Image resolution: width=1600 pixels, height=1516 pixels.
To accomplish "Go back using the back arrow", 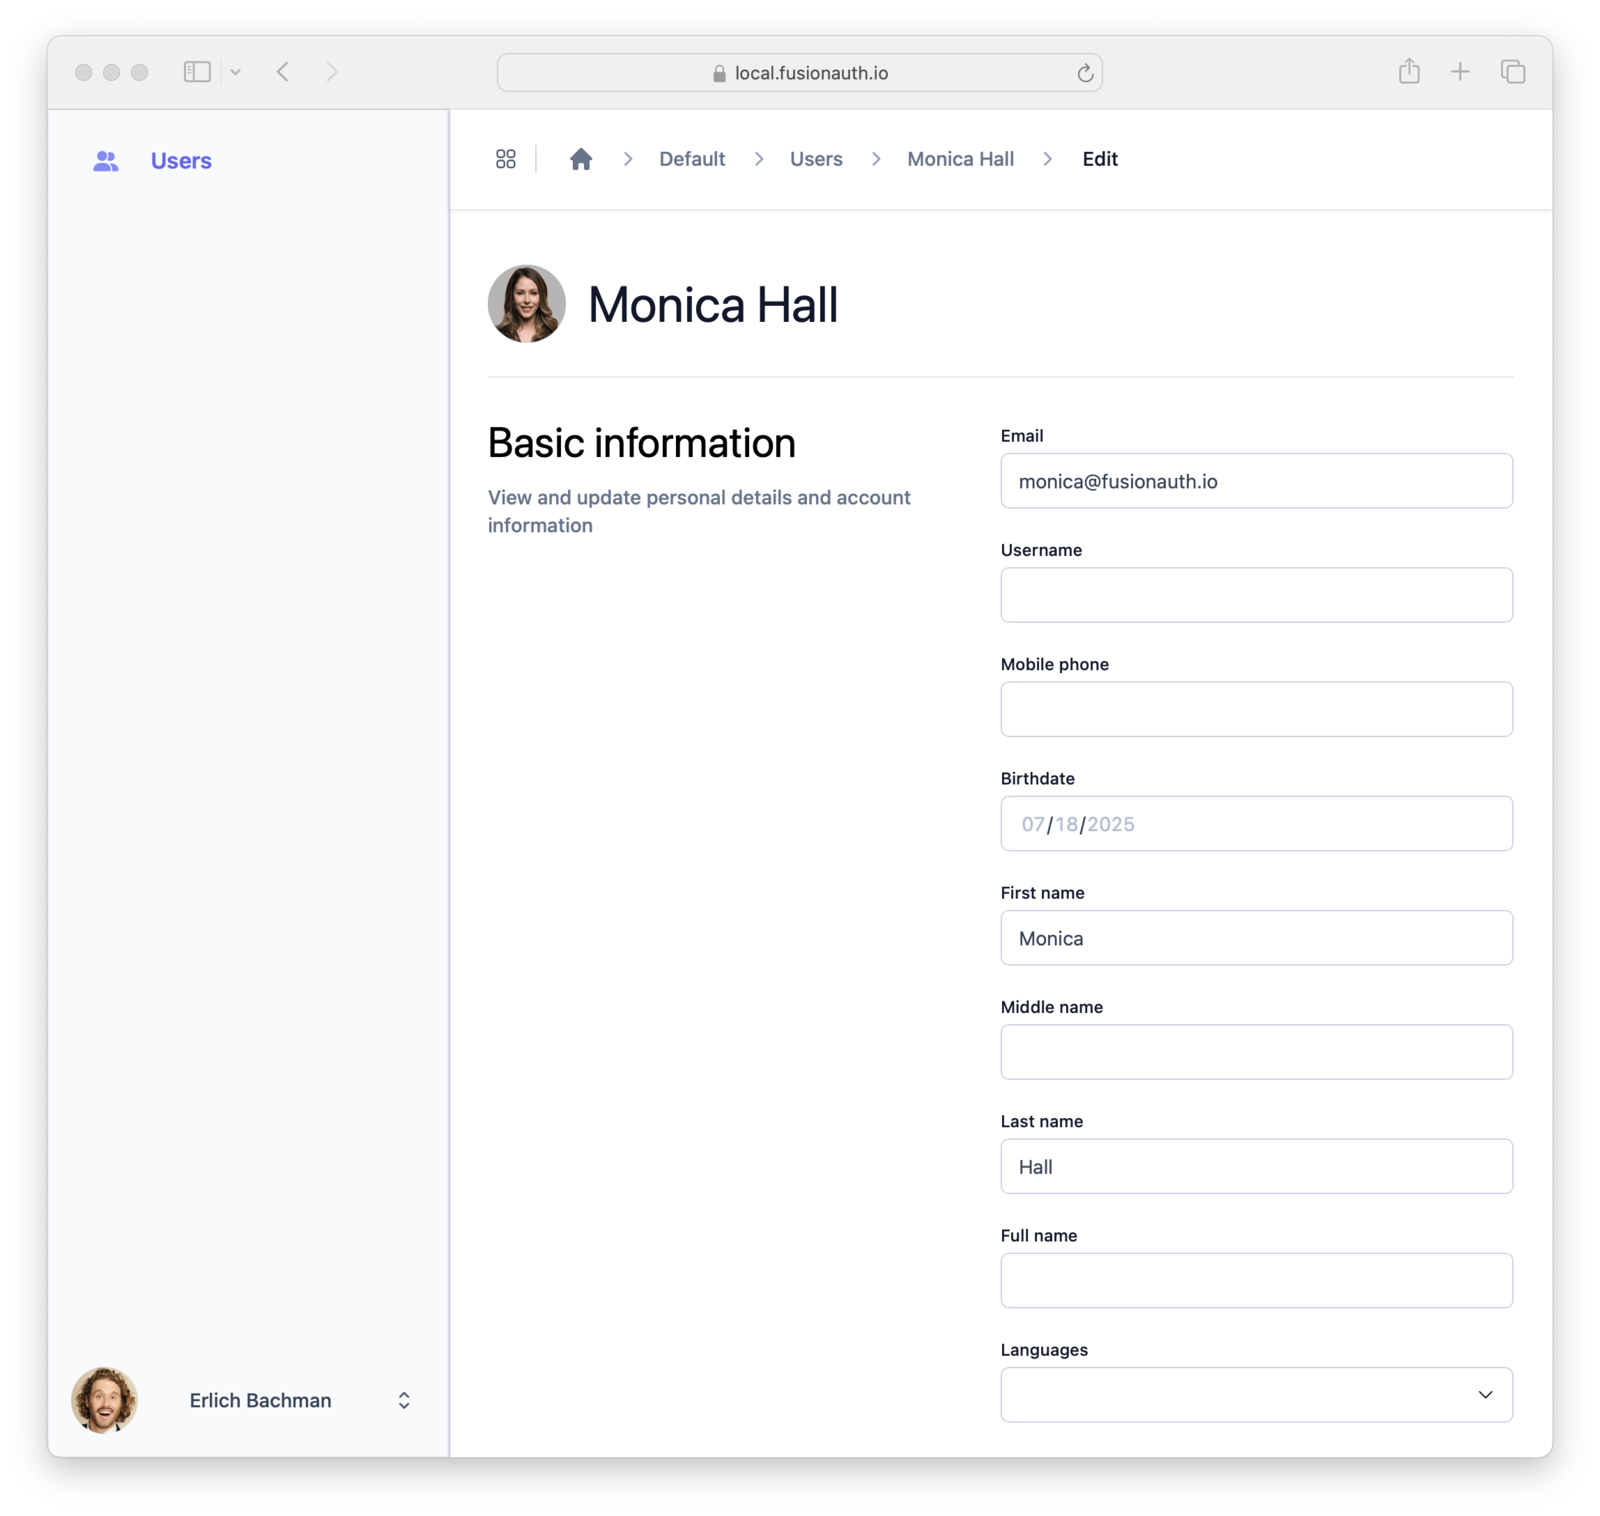I will tap(282, 71).
